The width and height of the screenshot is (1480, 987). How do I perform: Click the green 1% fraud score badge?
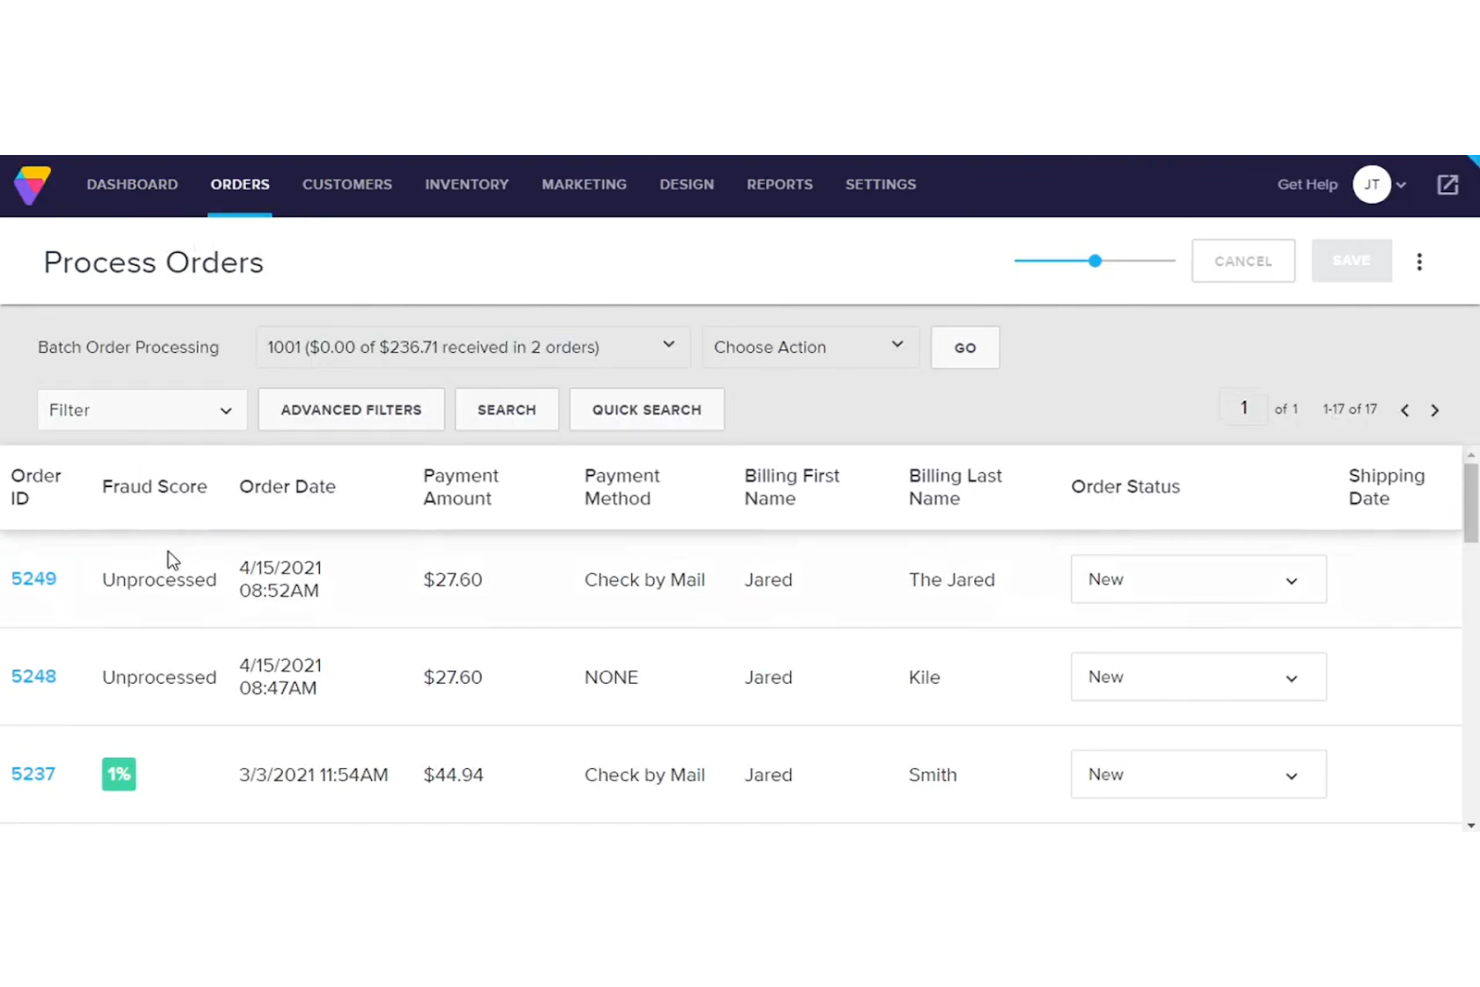(x=118, y=773)
